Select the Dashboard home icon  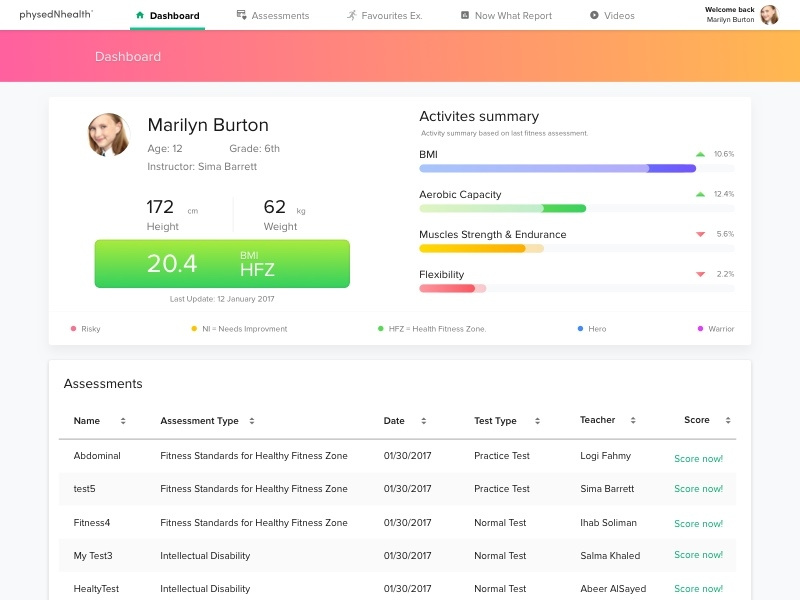click(139, 15)
